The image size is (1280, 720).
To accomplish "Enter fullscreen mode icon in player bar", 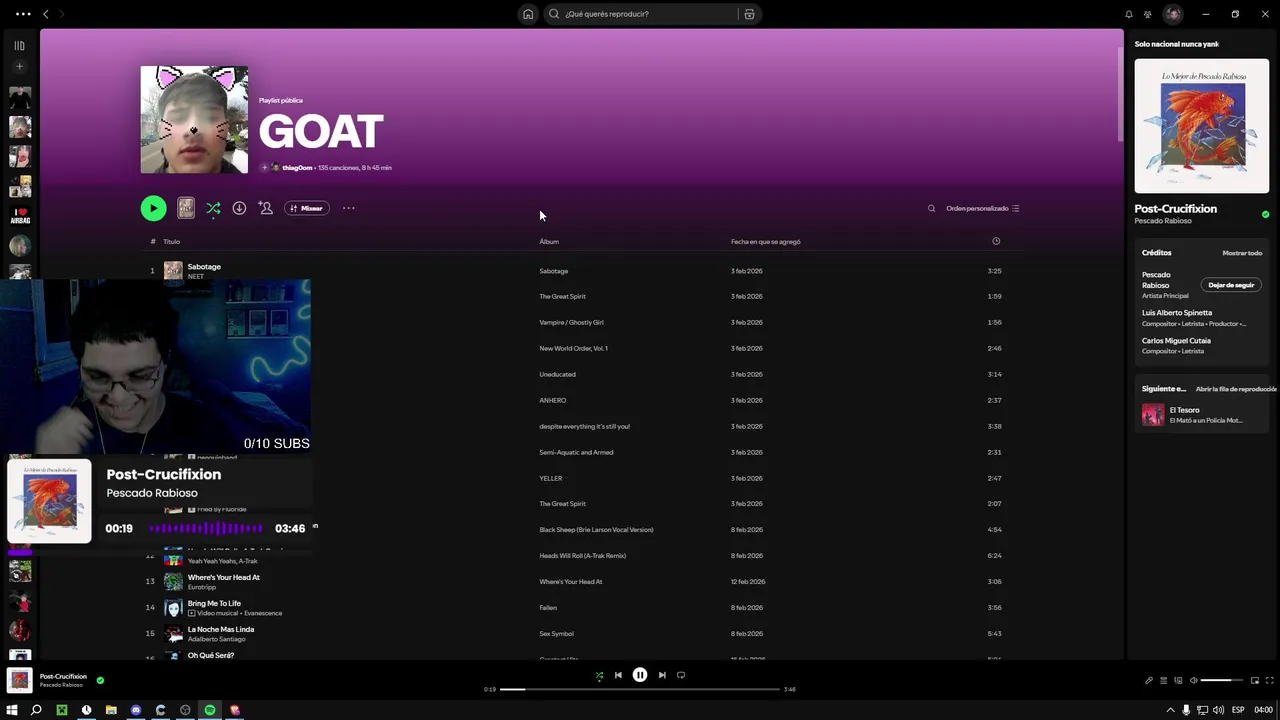I will coord(1270,680).
